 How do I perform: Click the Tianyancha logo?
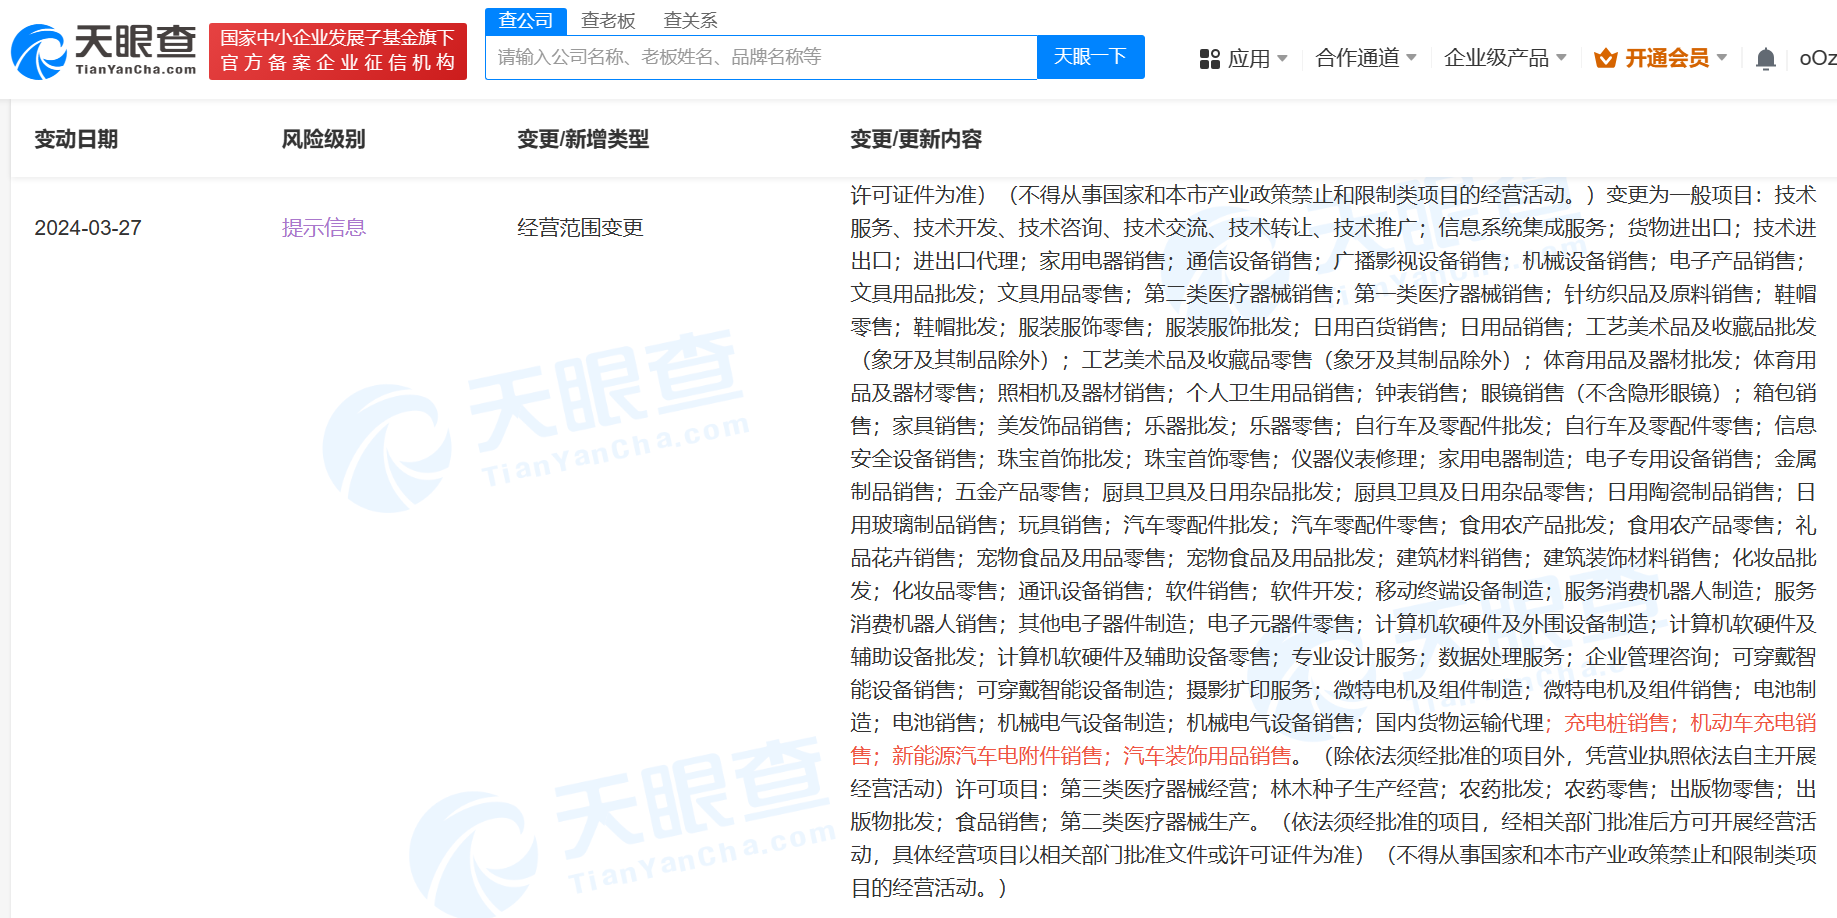coord(104,51)
